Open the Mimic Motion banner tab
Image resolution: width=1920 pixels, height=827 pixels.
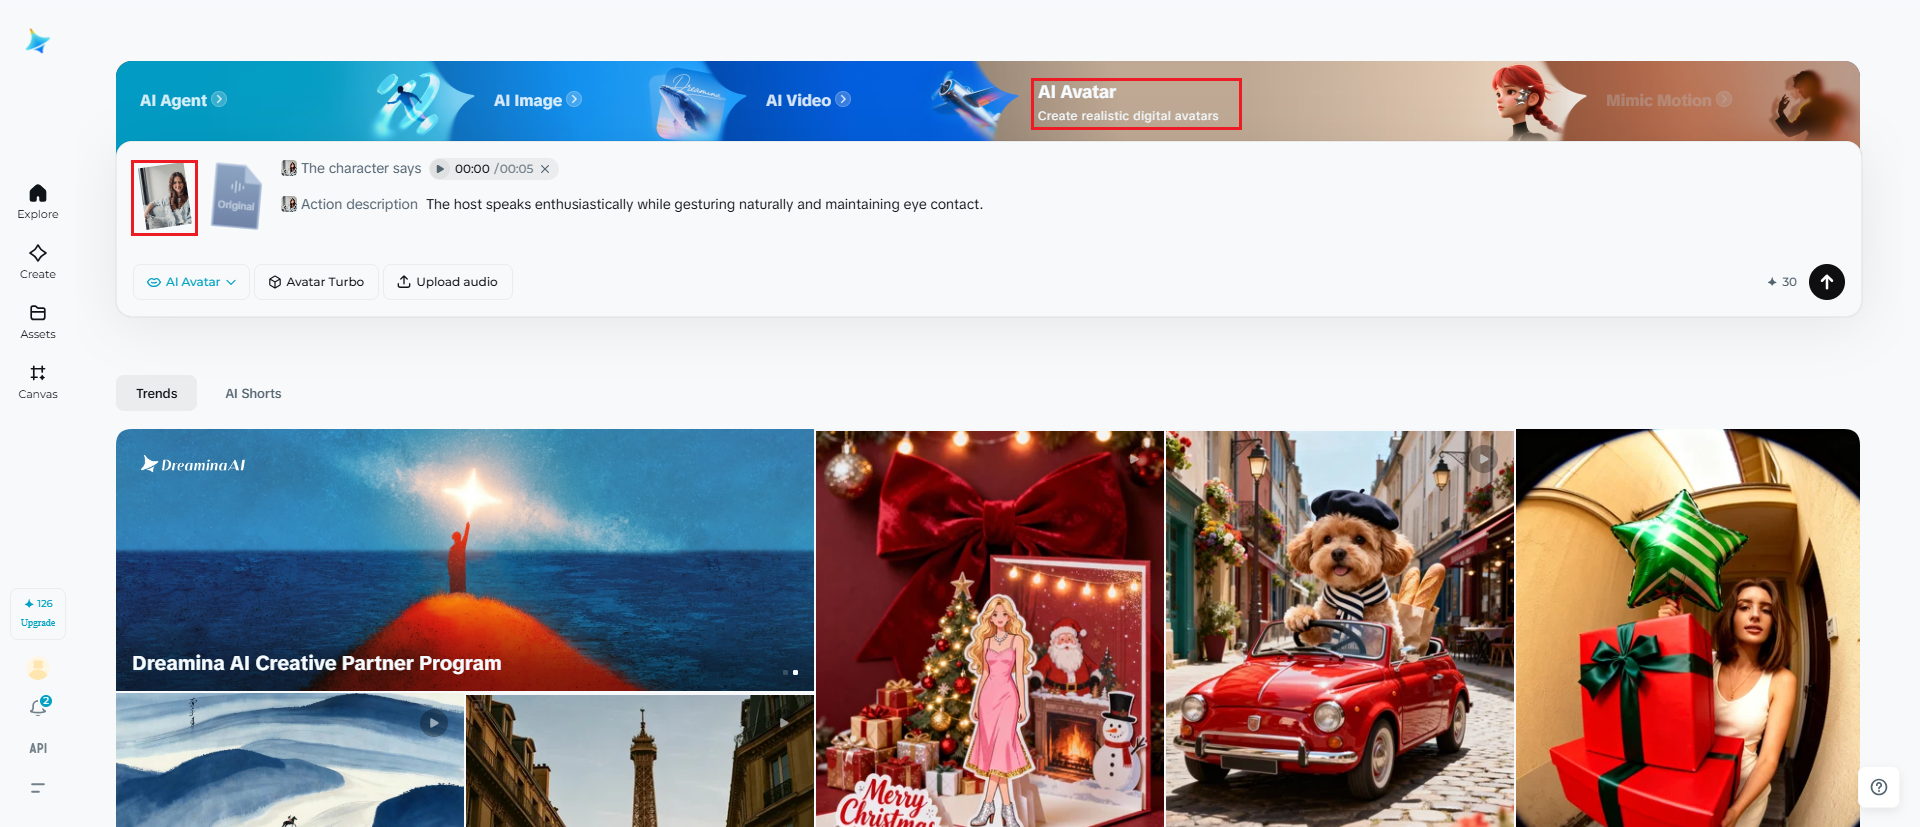1668,100
